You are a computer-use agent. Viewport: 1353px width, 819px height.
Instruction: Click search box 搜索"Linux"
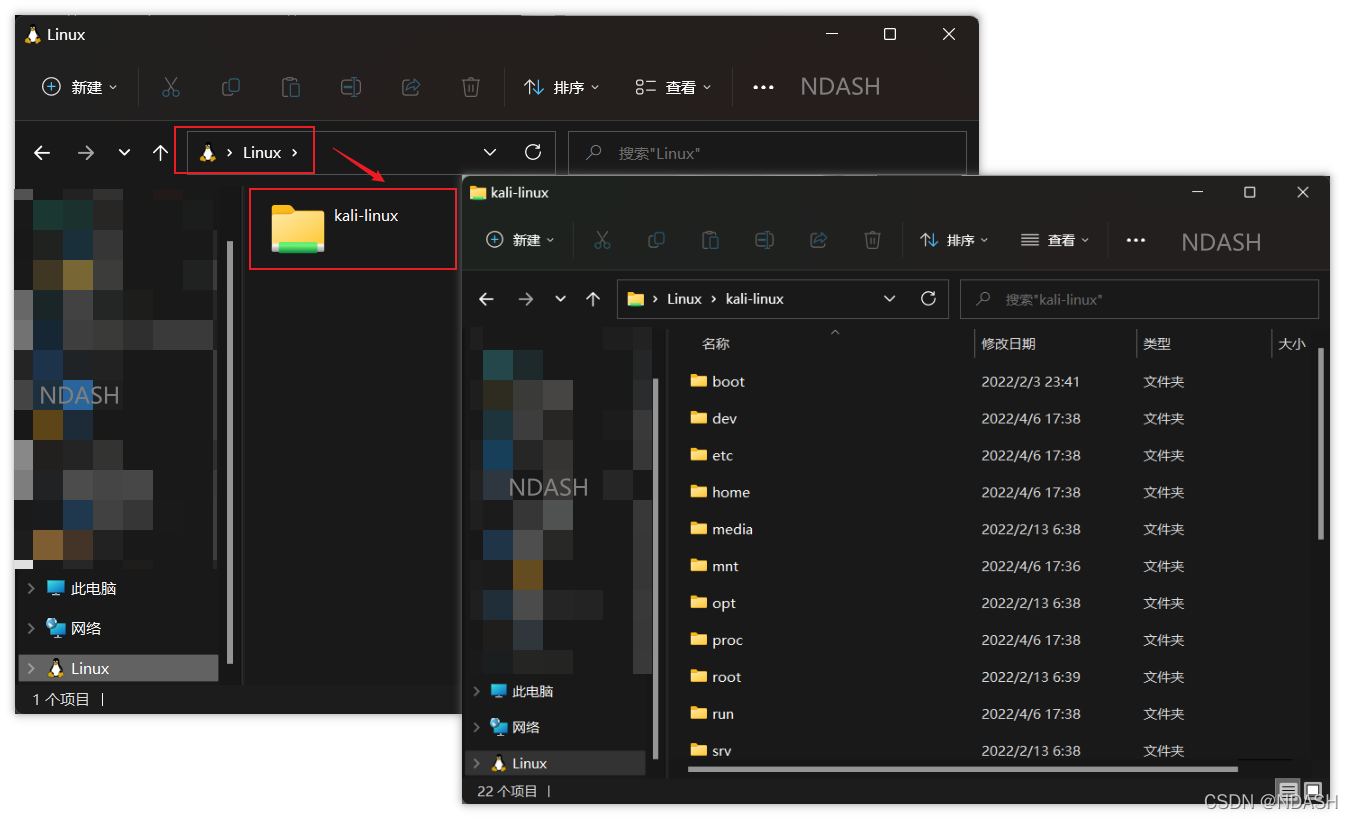tap(767, 153)
